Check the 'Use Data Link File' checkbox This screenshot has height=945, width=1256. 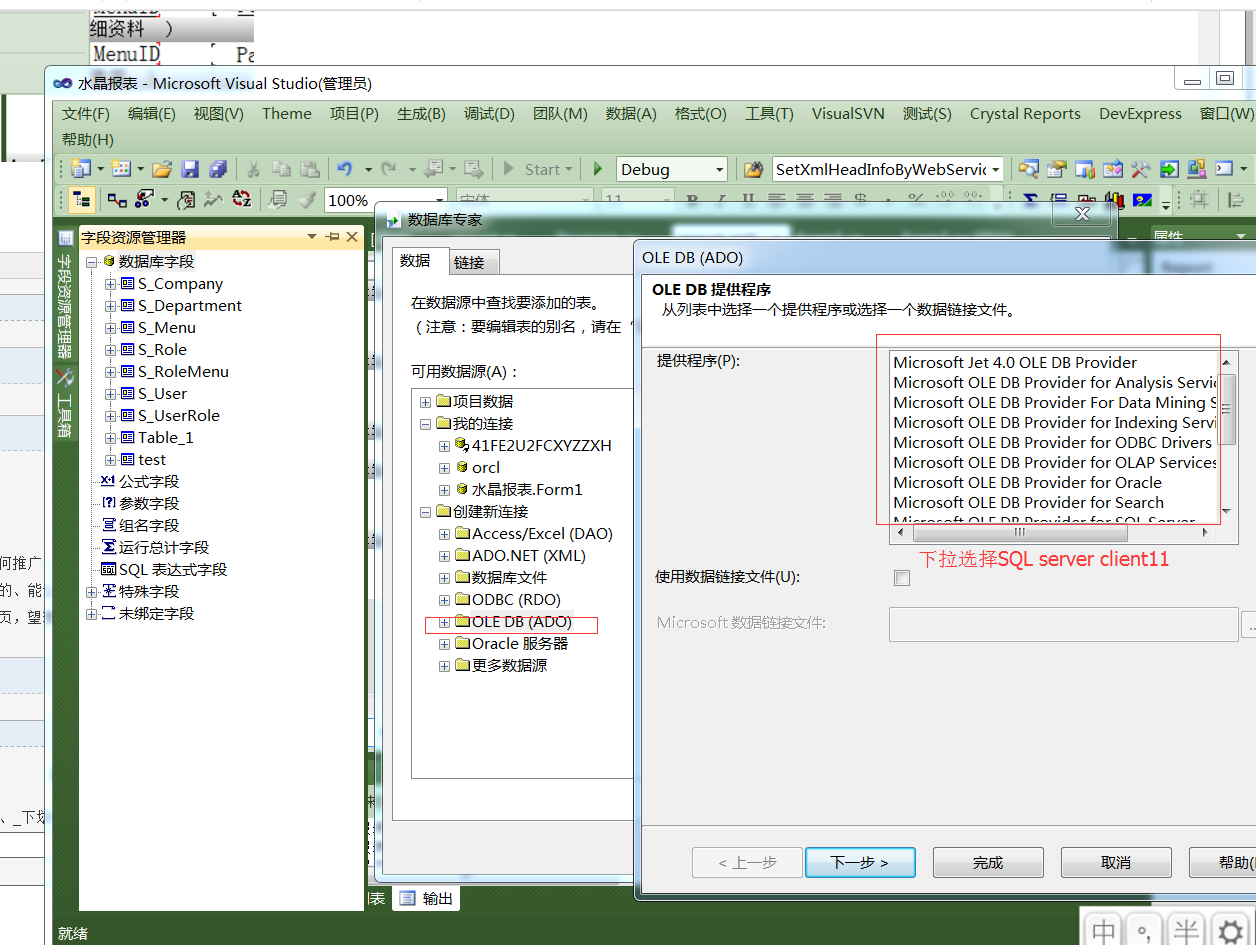click(902, 578)
